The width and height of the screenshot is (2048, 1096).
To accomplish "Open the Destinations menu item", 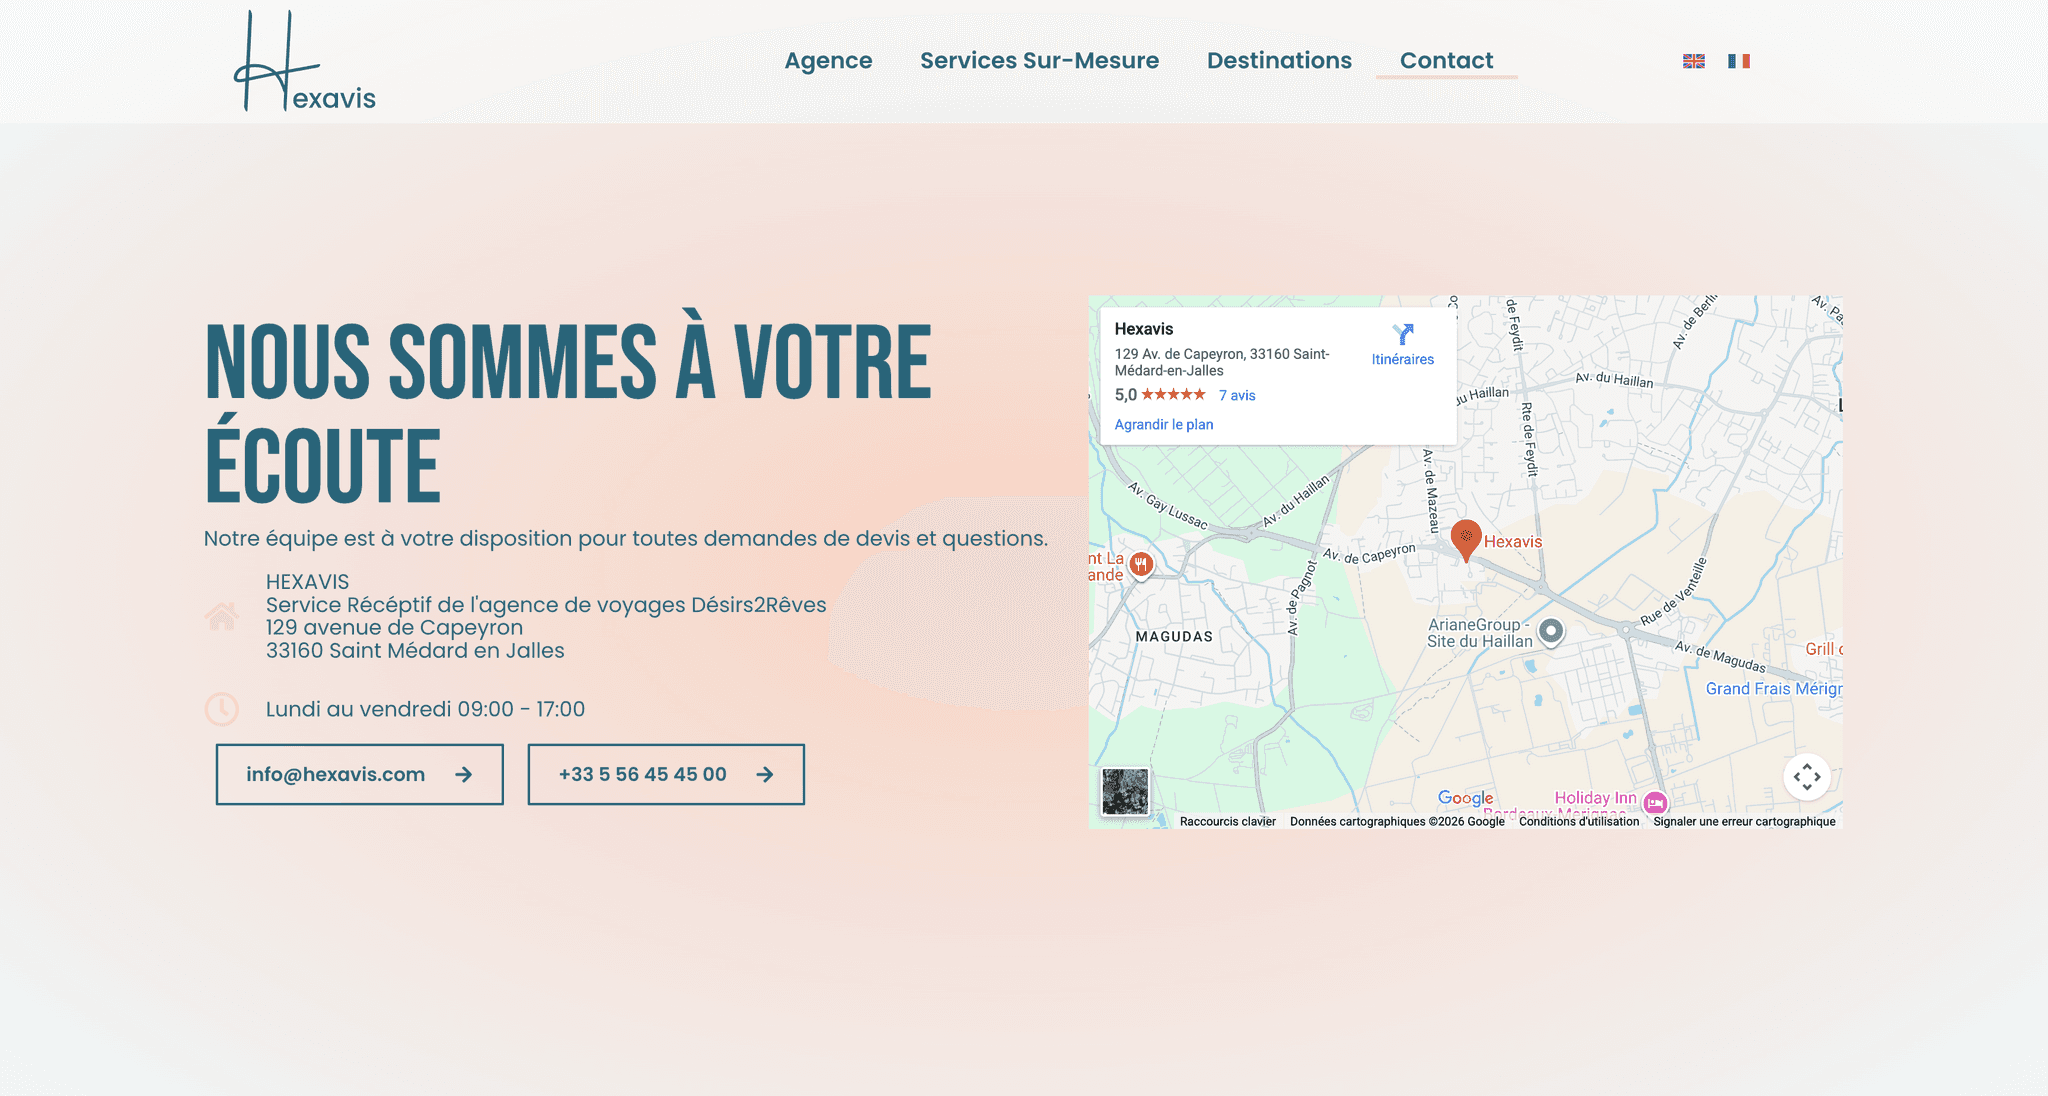I will point(1278,60).
